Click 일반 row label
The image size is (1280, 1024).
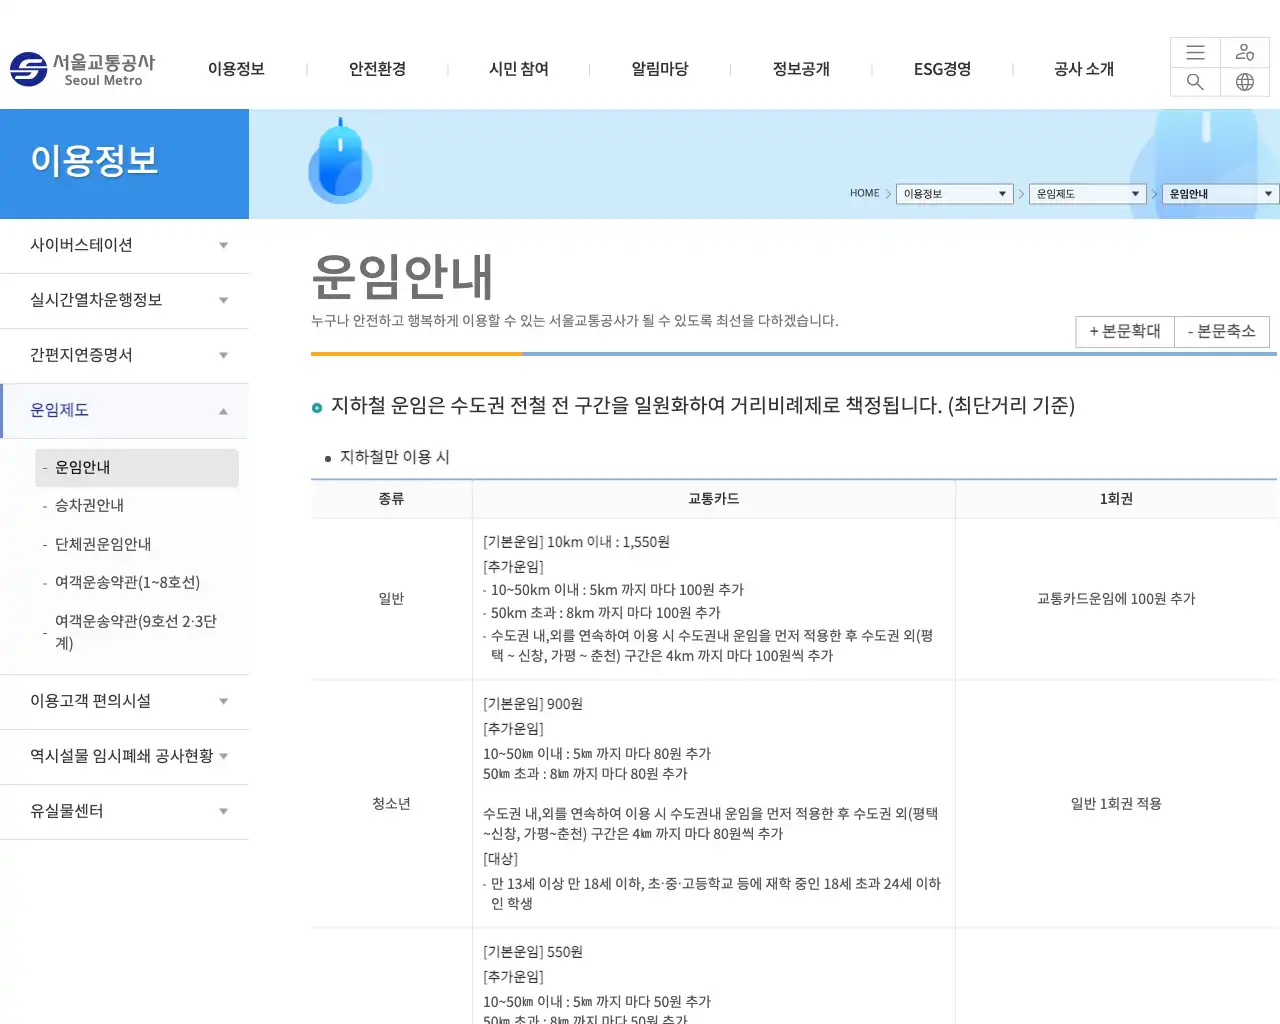[x=391, y=599]
